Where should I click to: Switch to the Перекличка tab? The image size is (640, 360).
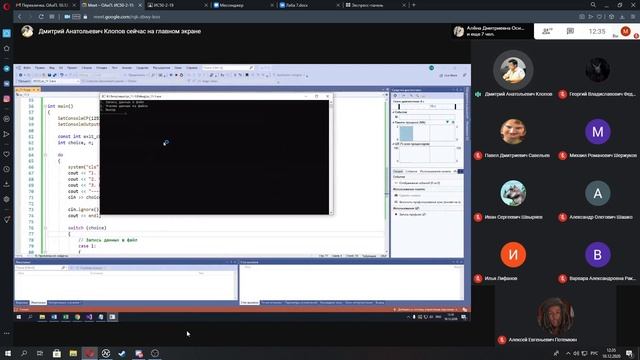[45, 5]
